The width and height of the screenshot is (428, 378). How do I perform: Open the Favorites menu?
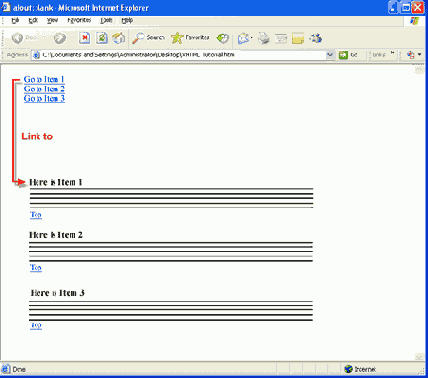tap(79, 20)
